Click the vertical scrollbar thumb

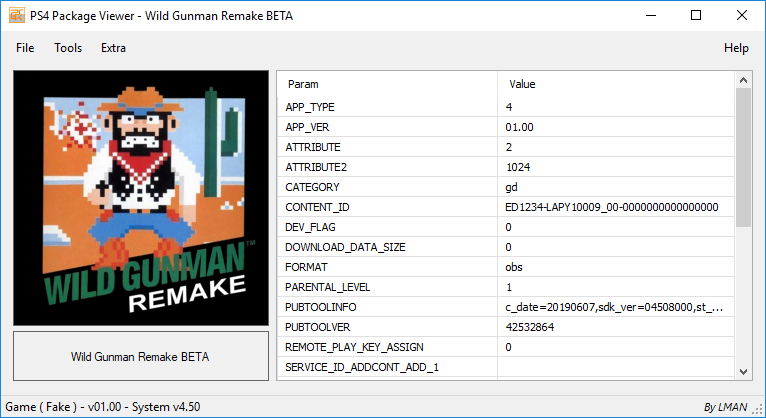coord(743,157)
